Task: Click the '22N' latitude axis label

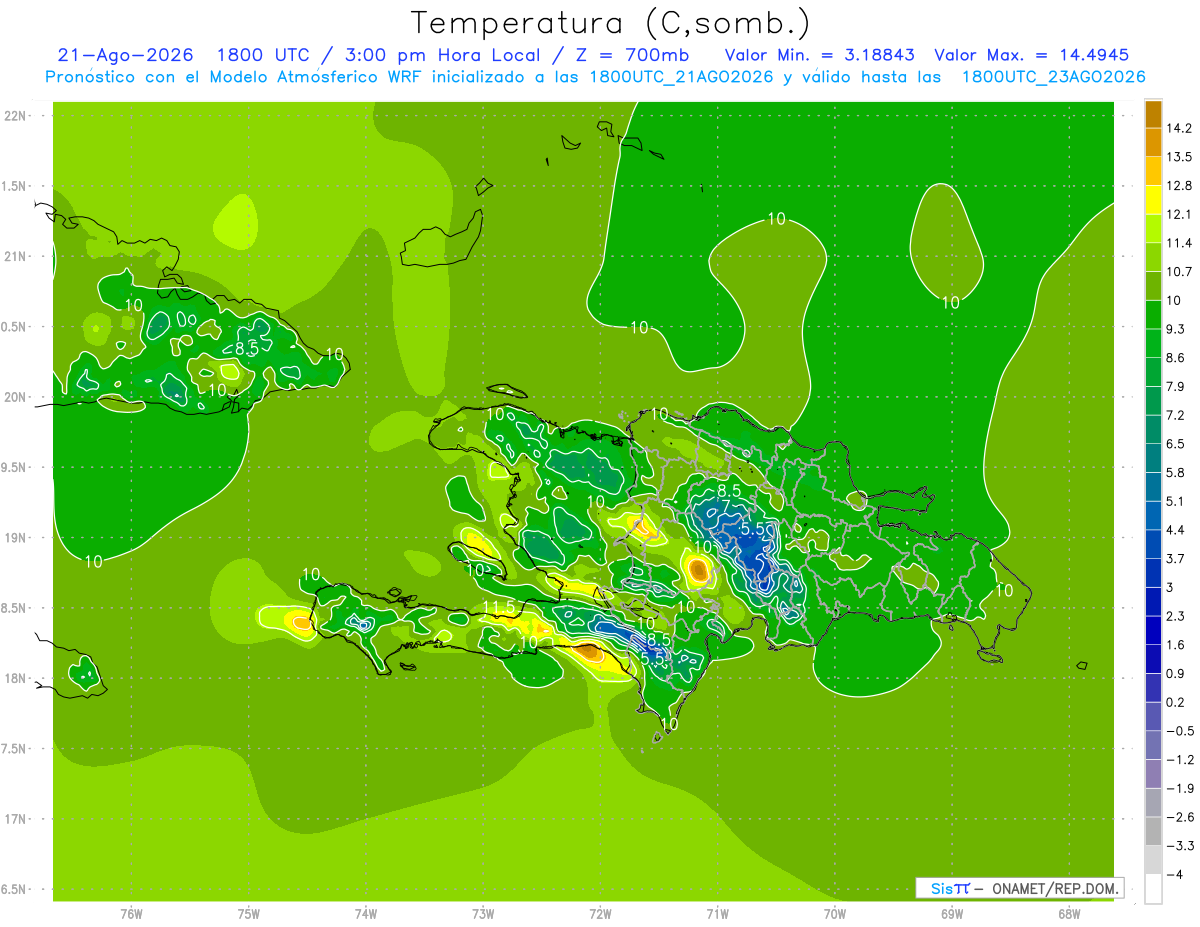Action: pyautogui.click(x=14, y=116)
